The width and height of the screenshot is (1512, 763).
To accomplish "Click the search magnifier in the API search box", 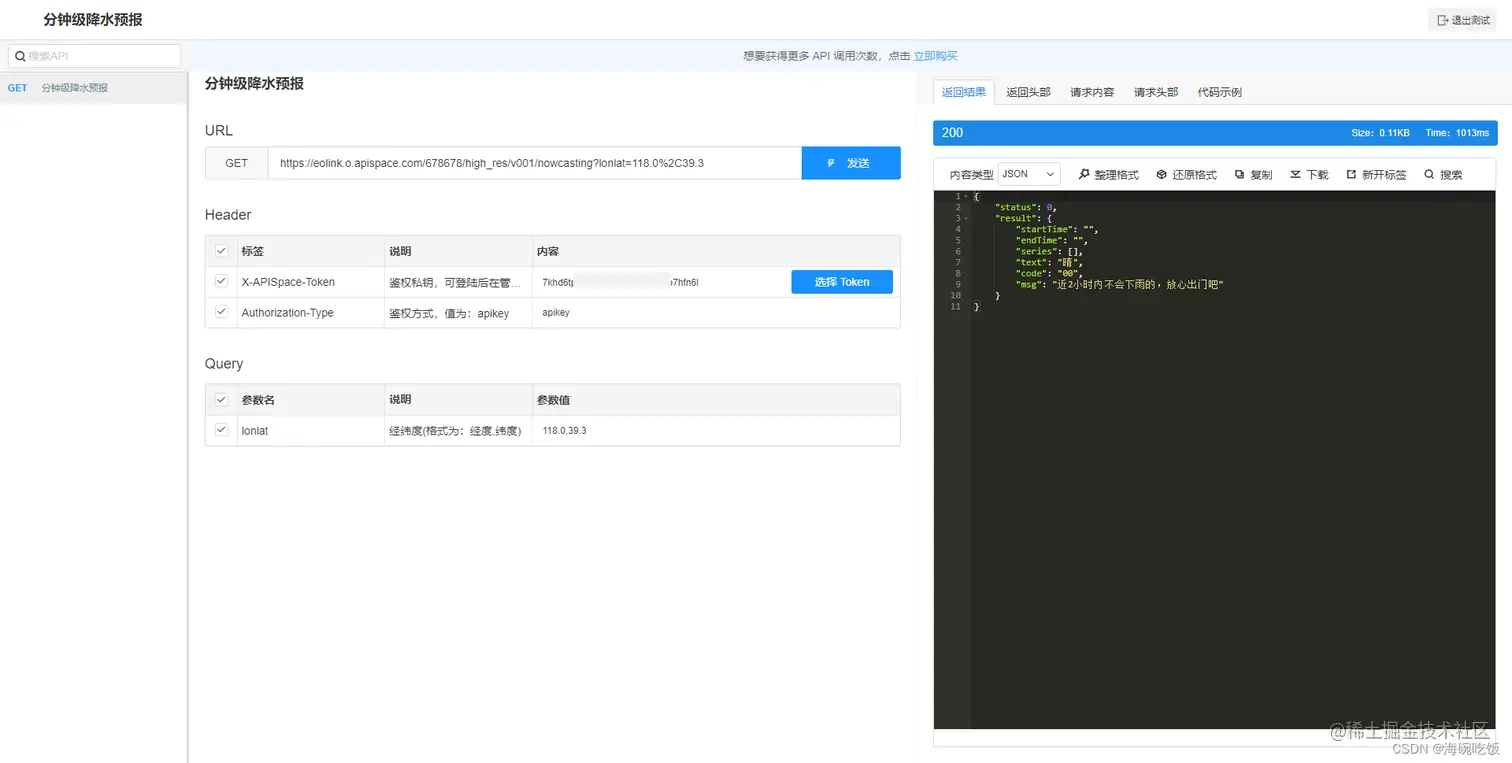I will pos(18,55).
